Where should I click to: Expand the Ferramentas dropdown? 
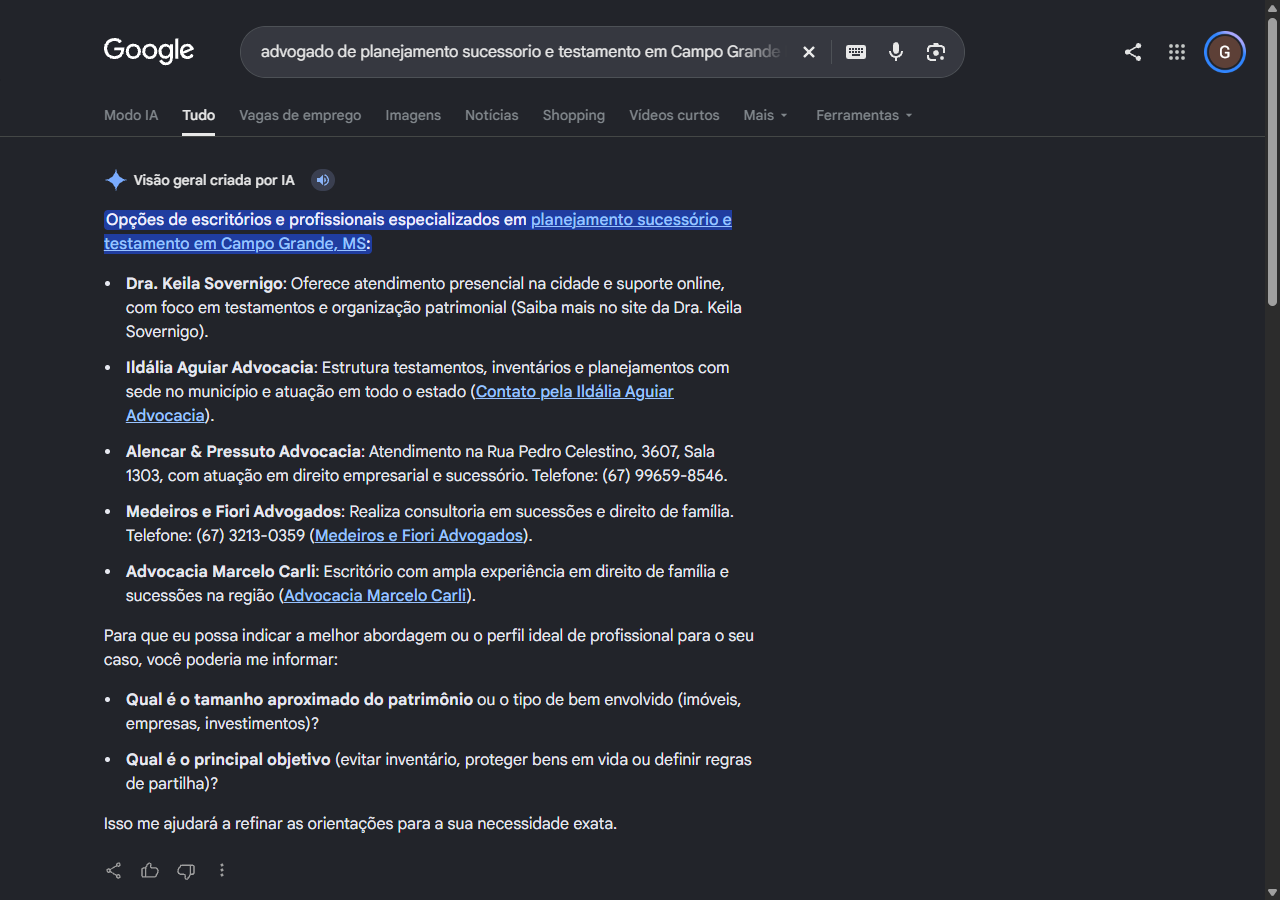tap(865, 115)
